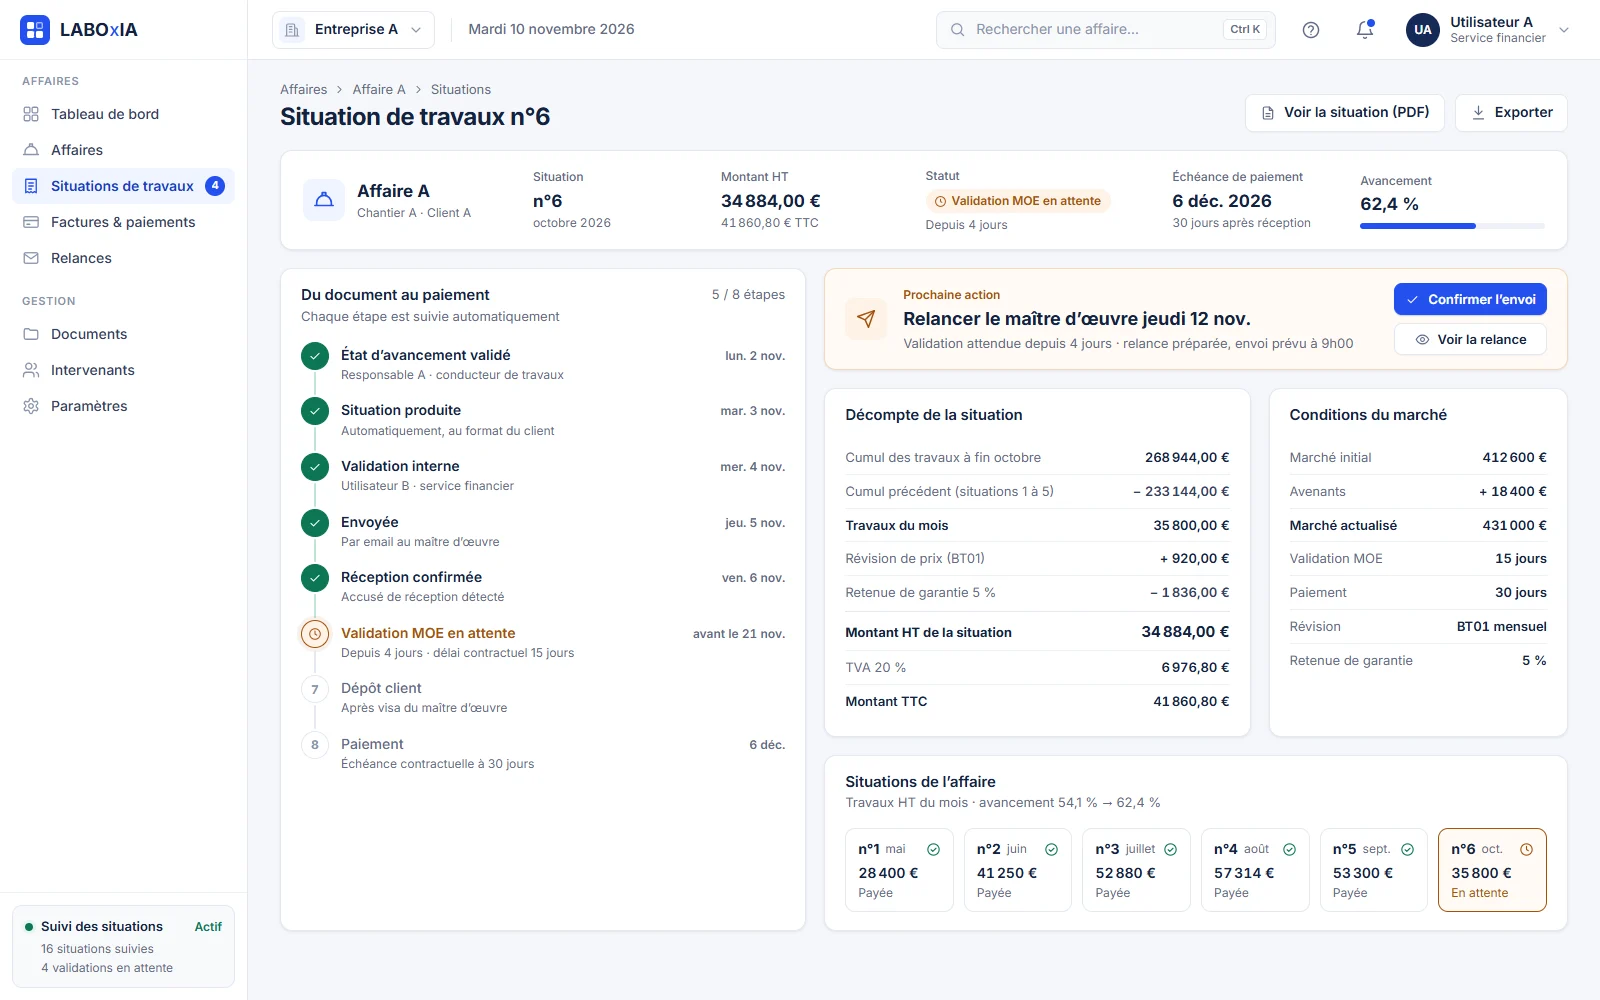1600x1000 pixels.
Task: Click the Ctrl K shortcut badge
Action: click(1245, 30)
